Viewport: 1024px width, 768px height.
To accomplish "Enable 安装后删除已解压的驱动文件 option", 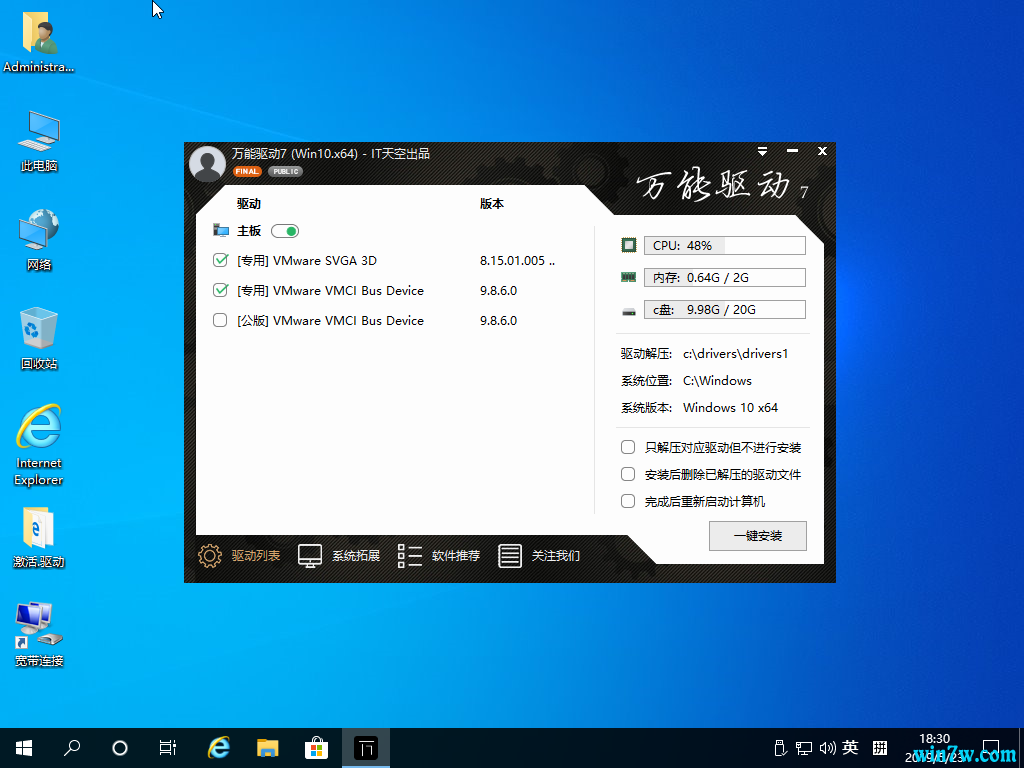I will pyautogui.click(x=628, y=475).
